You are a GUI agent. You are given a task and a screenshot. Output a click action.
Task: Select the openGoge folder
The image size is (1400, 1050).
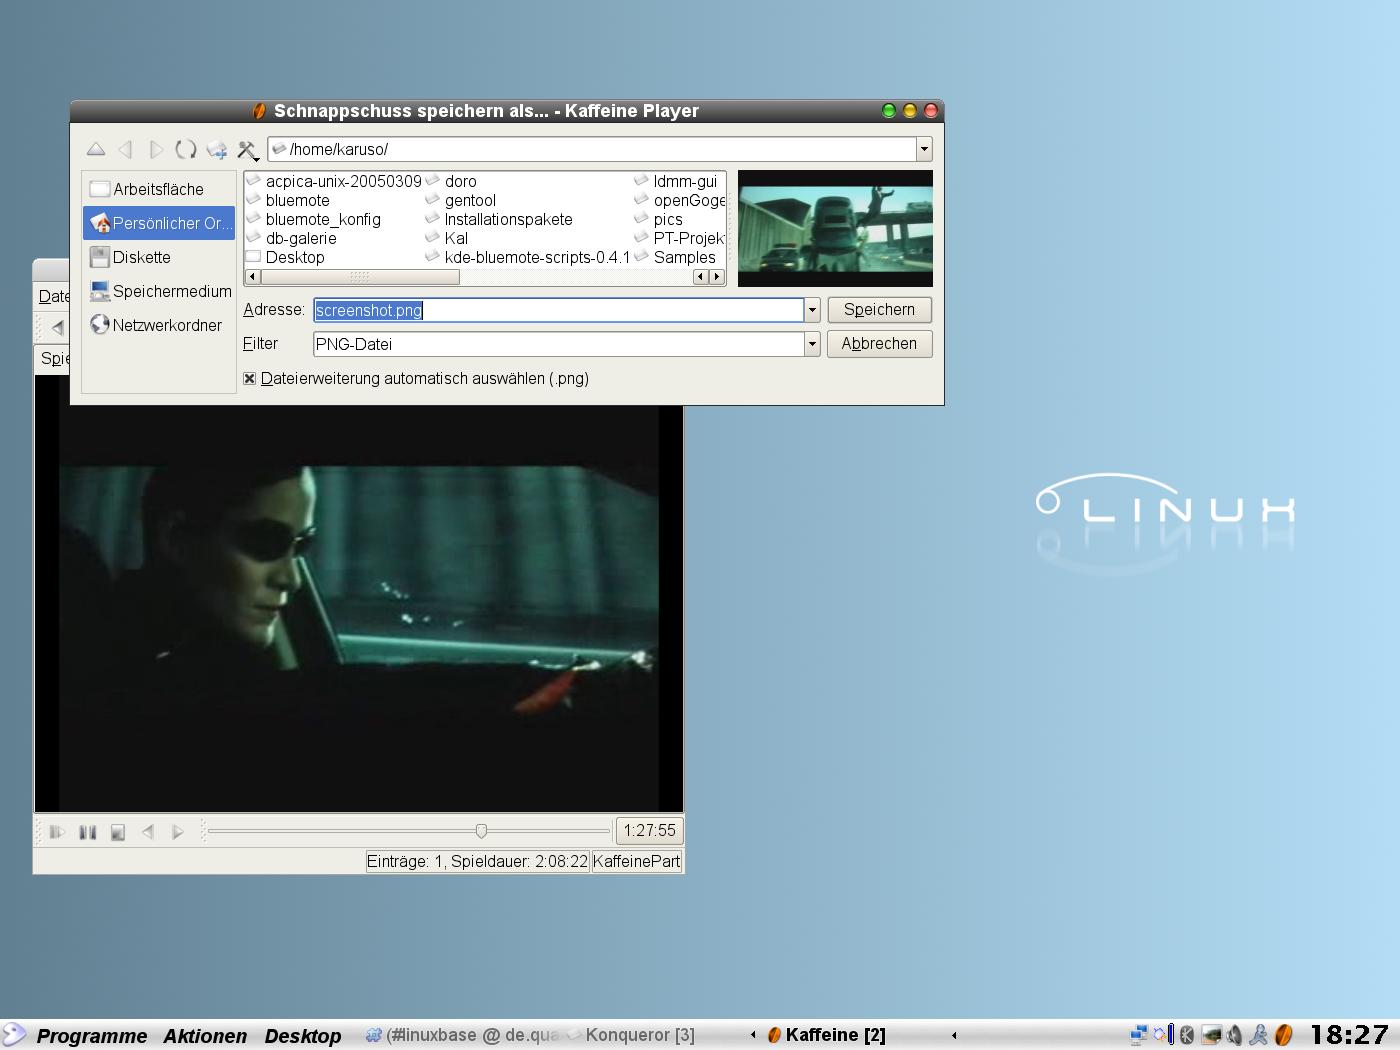tap(680, 200)
